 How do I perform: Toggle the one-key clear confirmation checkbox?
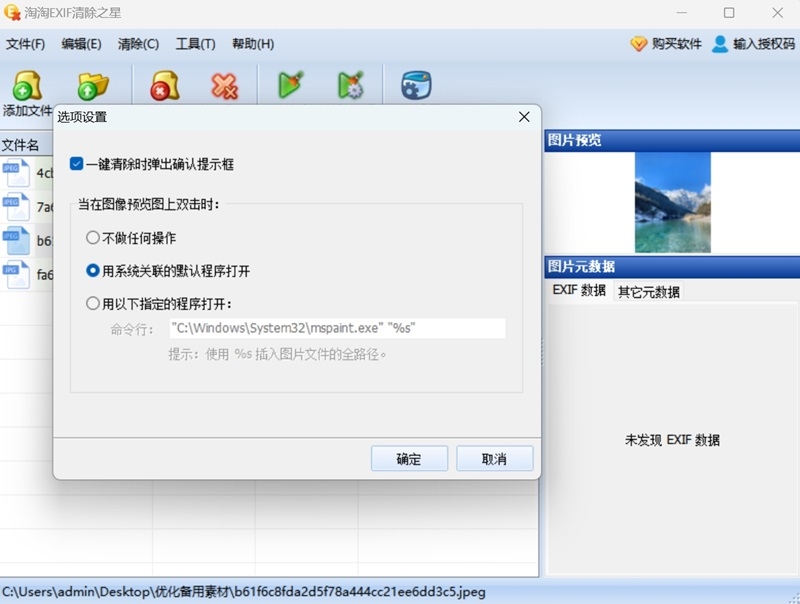tap(77, 164)
